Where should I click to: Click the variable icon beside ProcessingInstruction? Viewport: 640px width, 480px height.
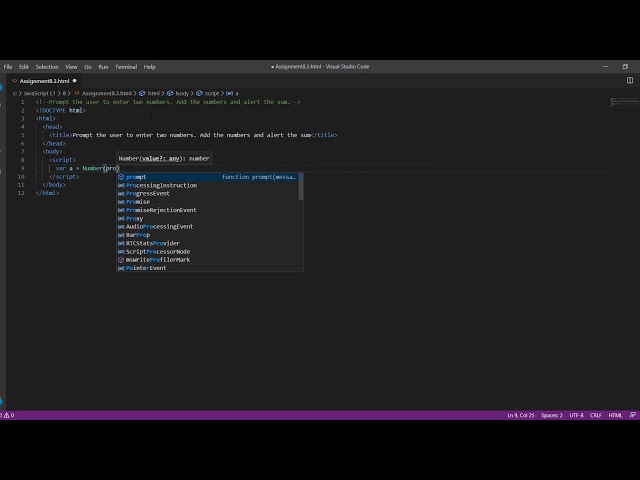click(x=121, y=185)
